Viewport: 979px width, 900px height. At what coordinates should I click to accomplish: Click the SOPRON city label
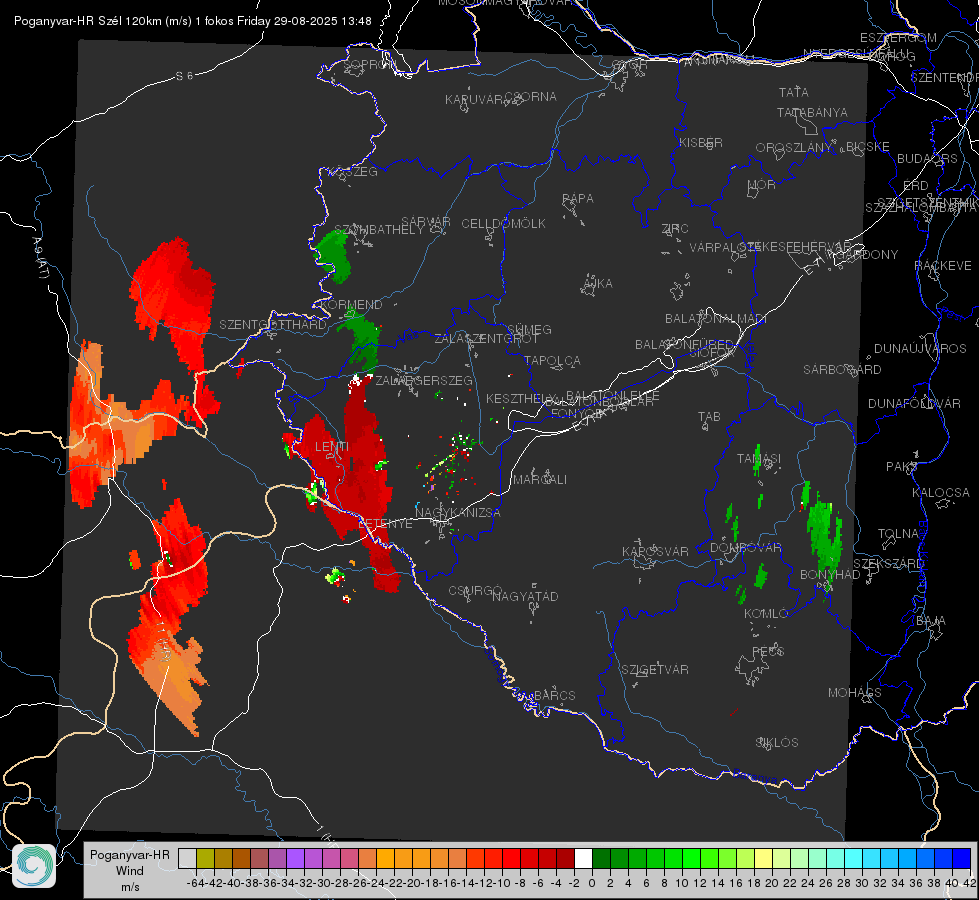point(369,64)
